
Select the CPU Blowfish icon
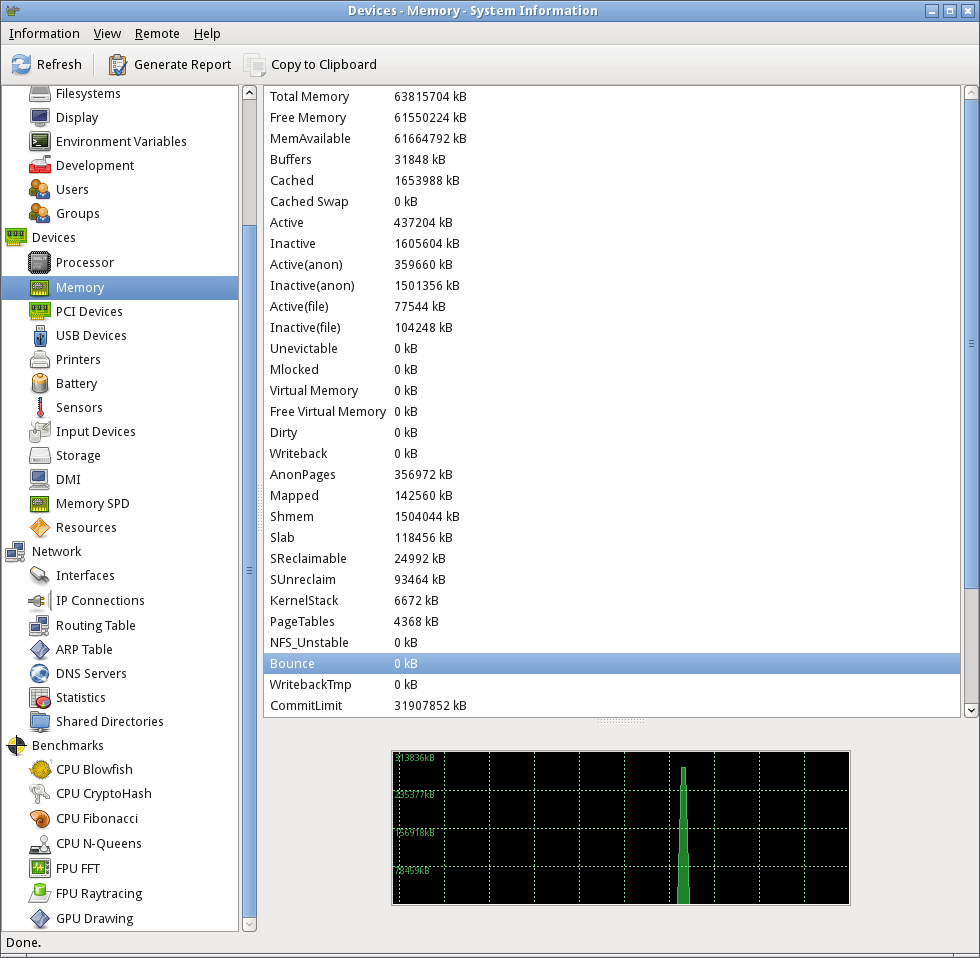[x=40, y=769]
